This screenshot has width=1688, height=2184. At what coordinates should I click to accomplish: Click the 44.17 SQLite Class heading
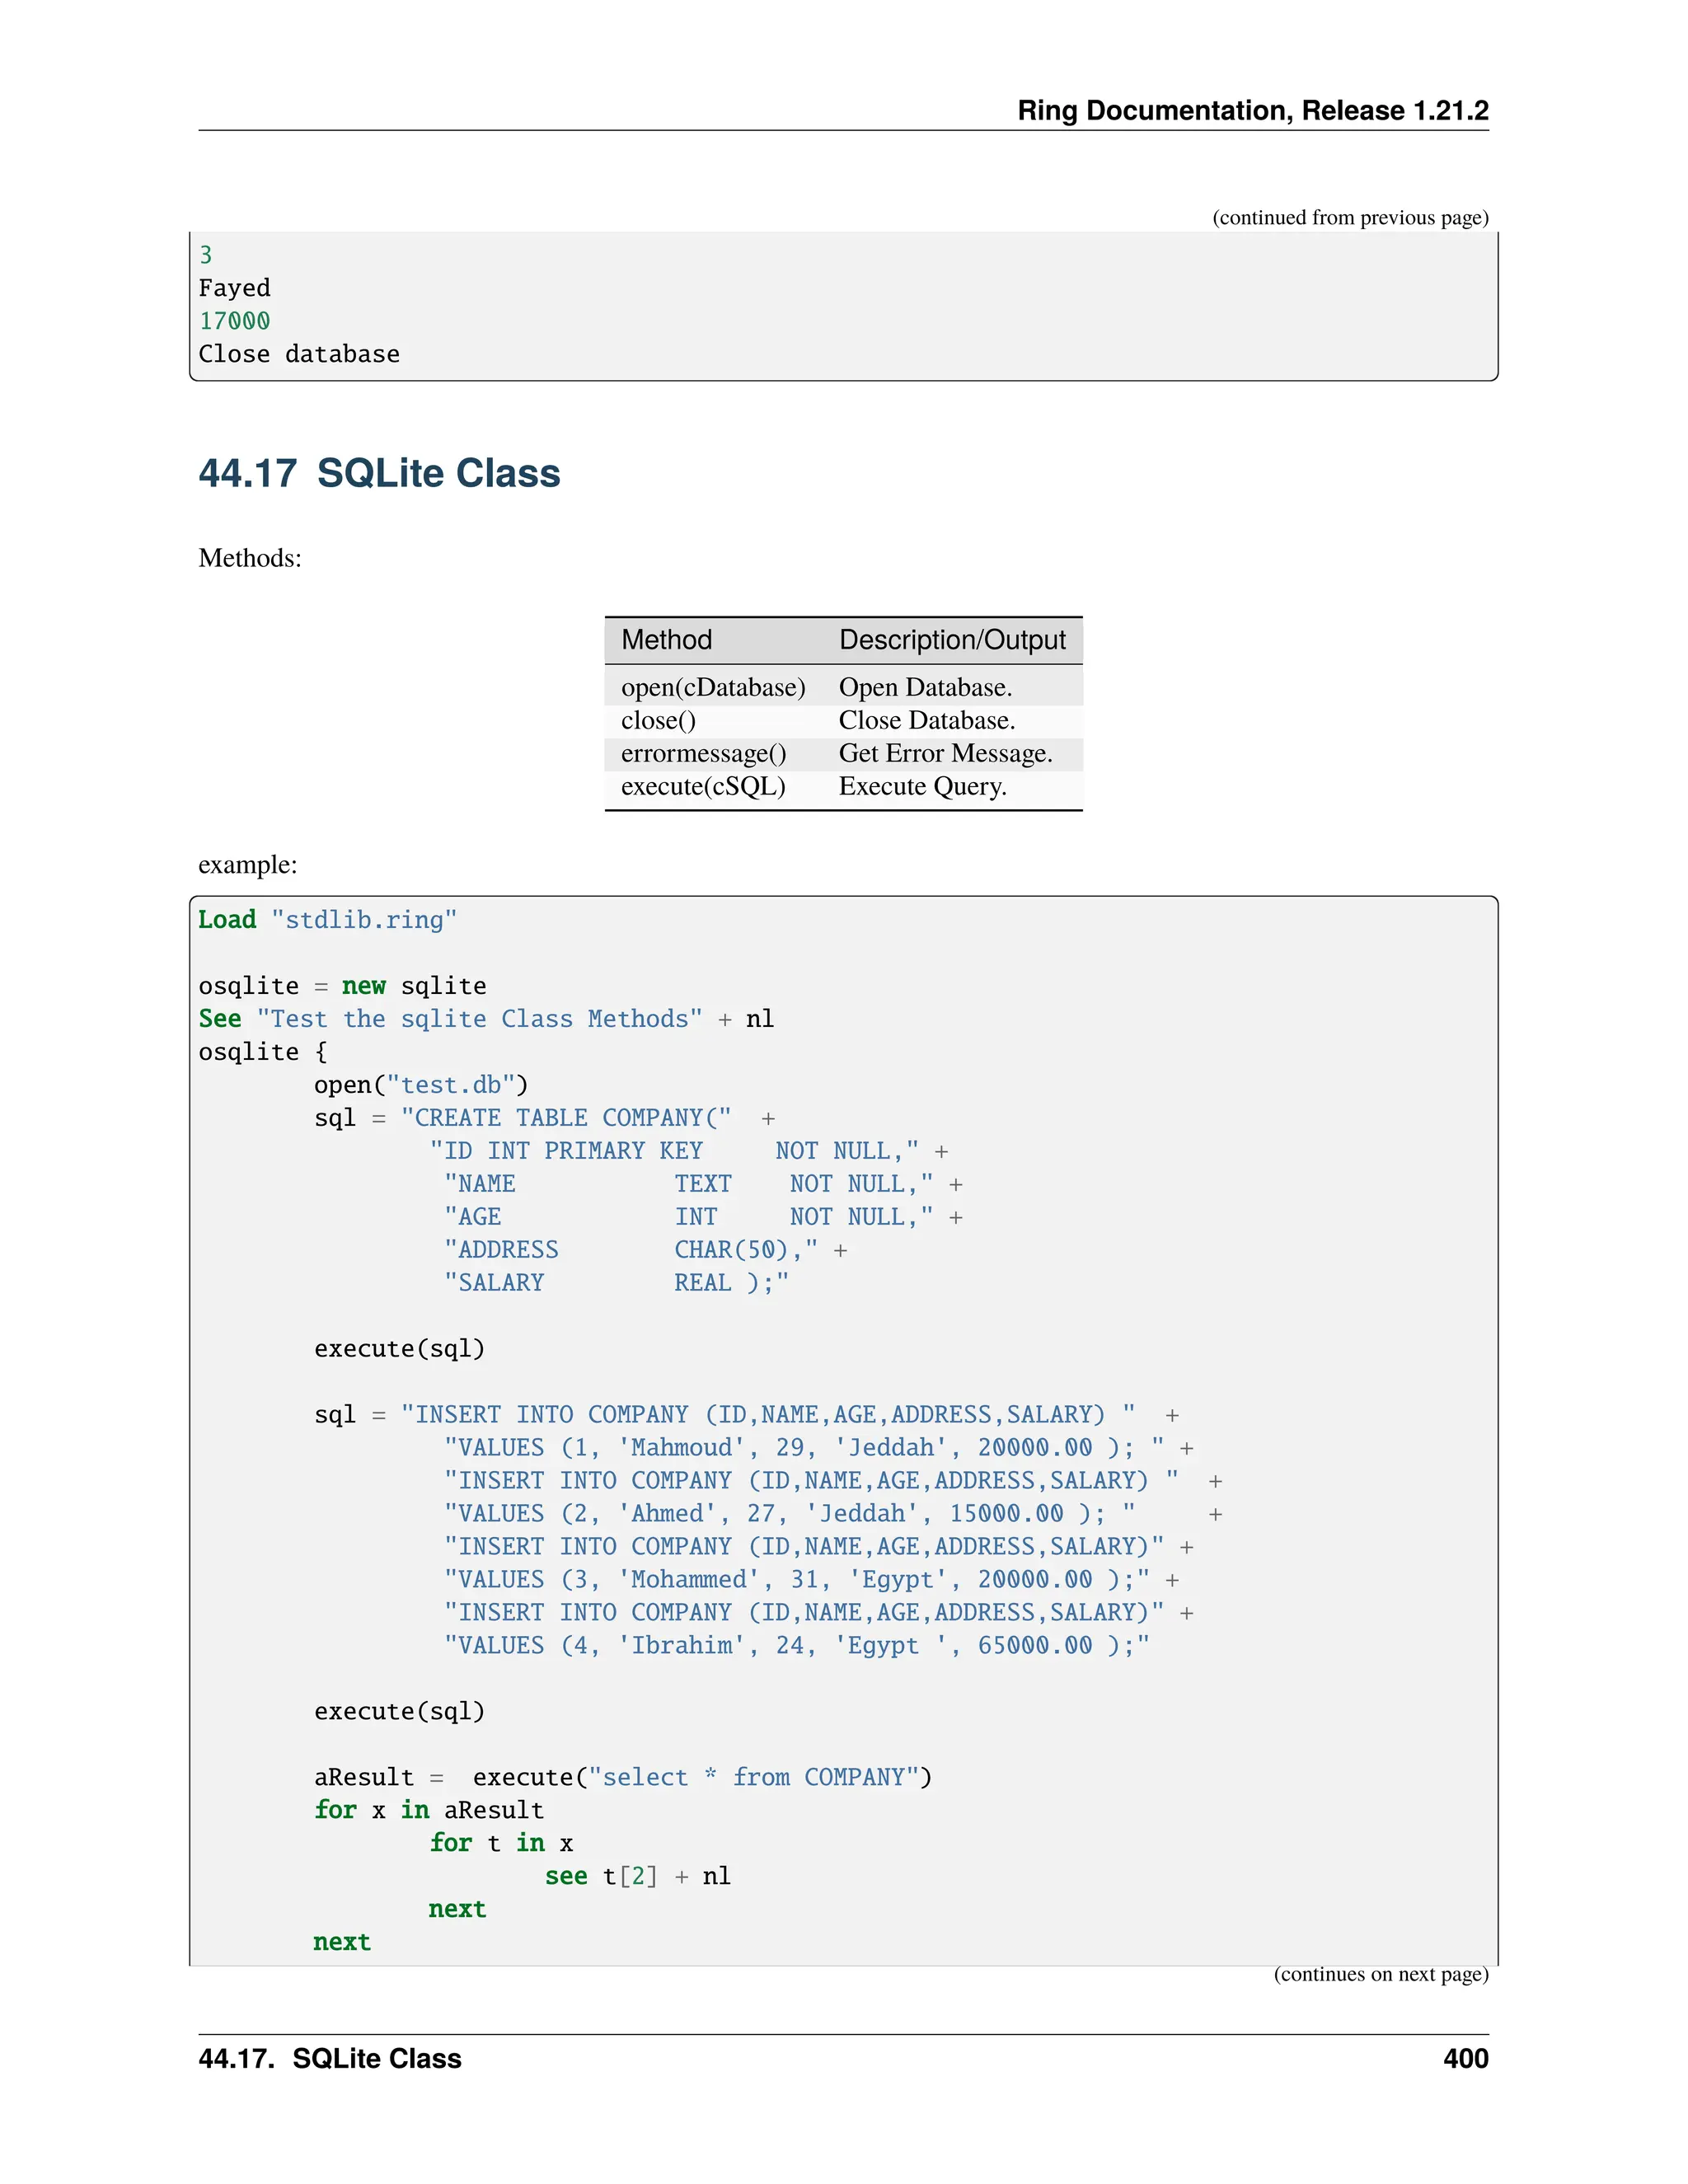click(x=379, y=473)
